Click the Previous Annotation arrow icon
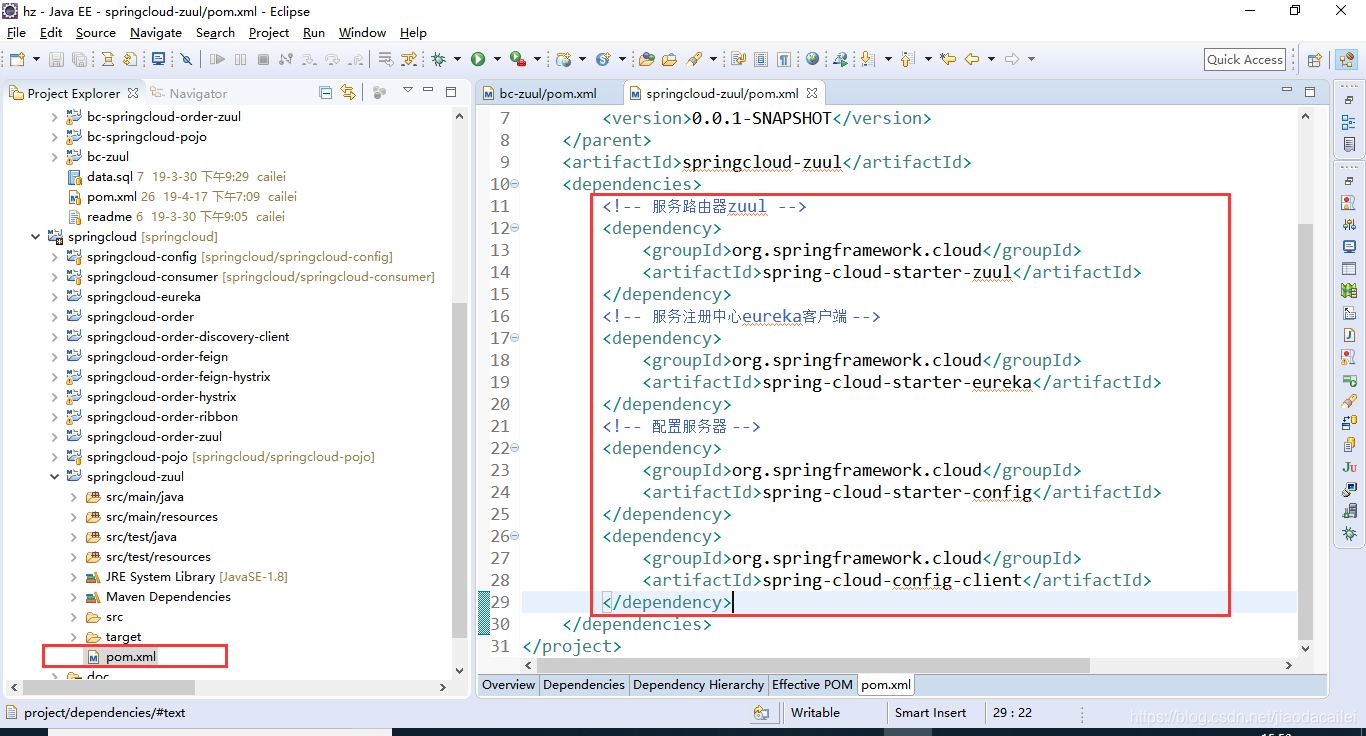This screenshot has height=736, width=1366. pos(907,60)
